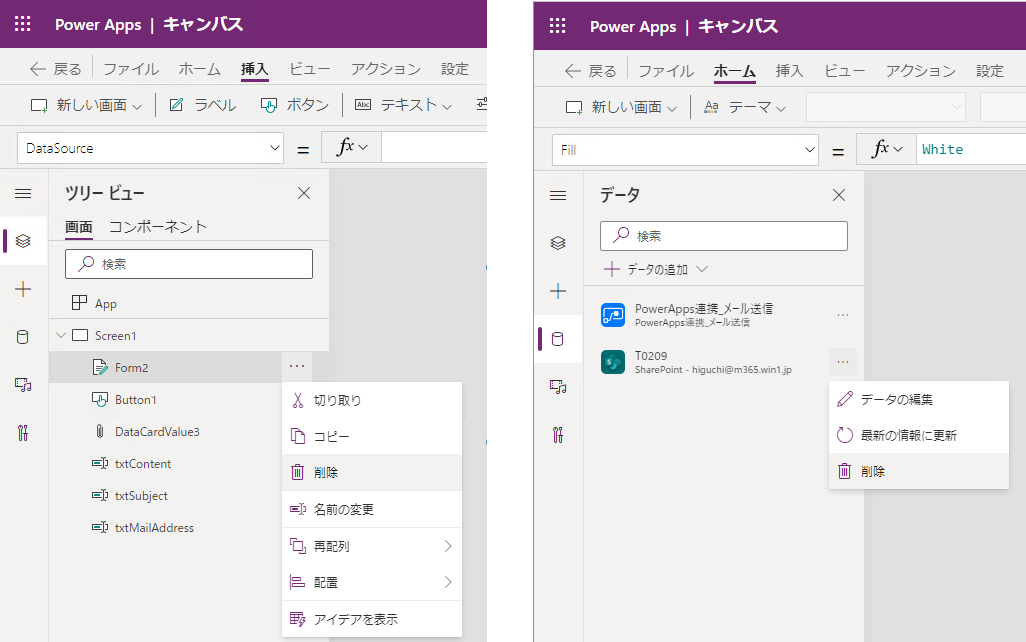Open advanced tools icon in the left window sidebar
1026x642 pixels.
coord(23,433)
